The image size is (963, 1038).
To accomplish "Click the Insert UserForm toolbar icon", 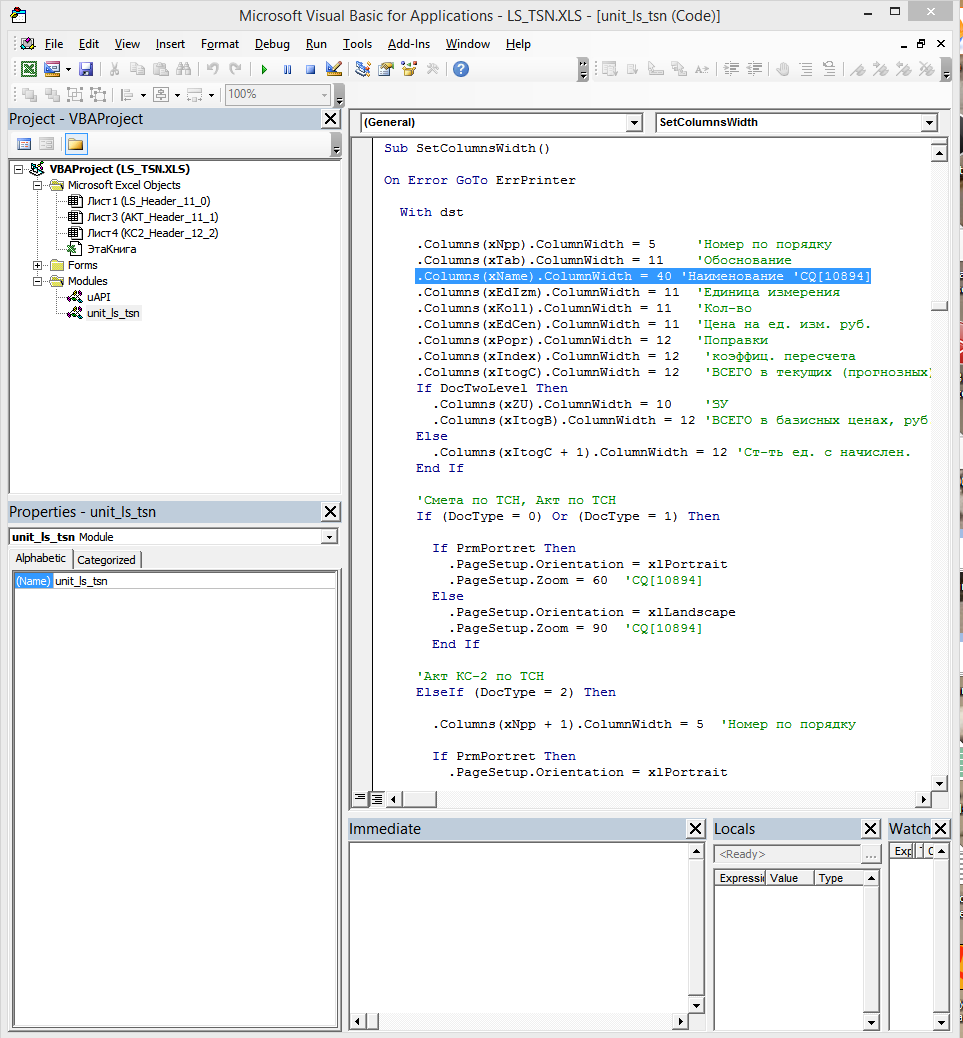I will click(52, 69).
